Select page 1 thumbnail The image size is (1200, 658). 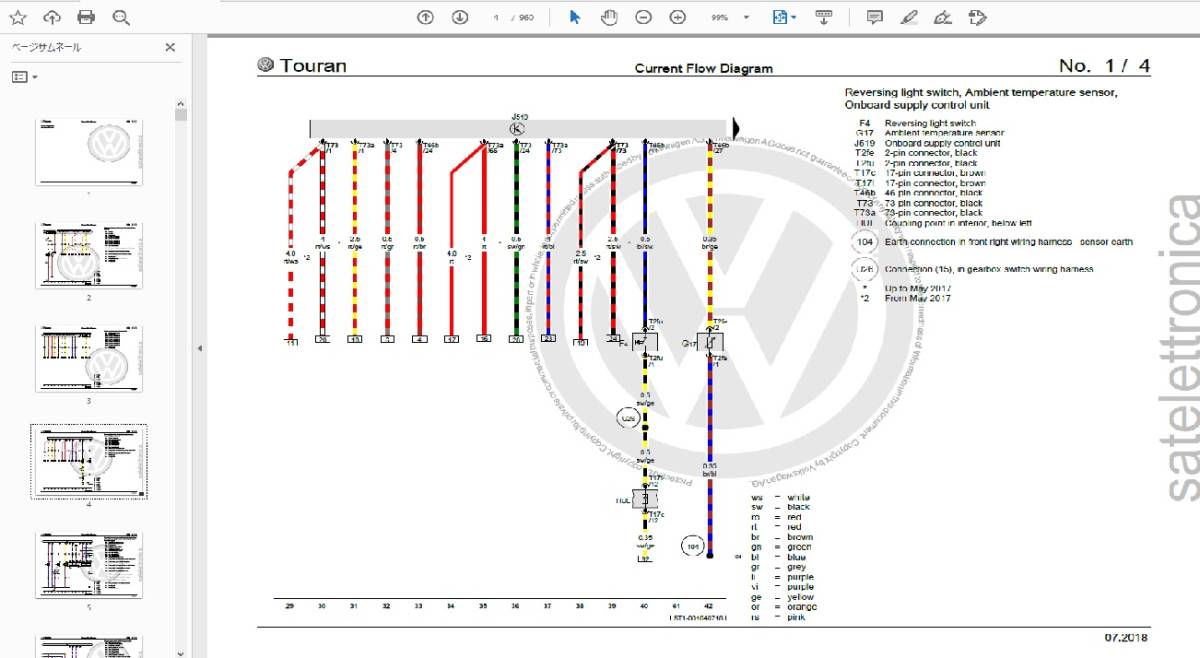point(89,153)
